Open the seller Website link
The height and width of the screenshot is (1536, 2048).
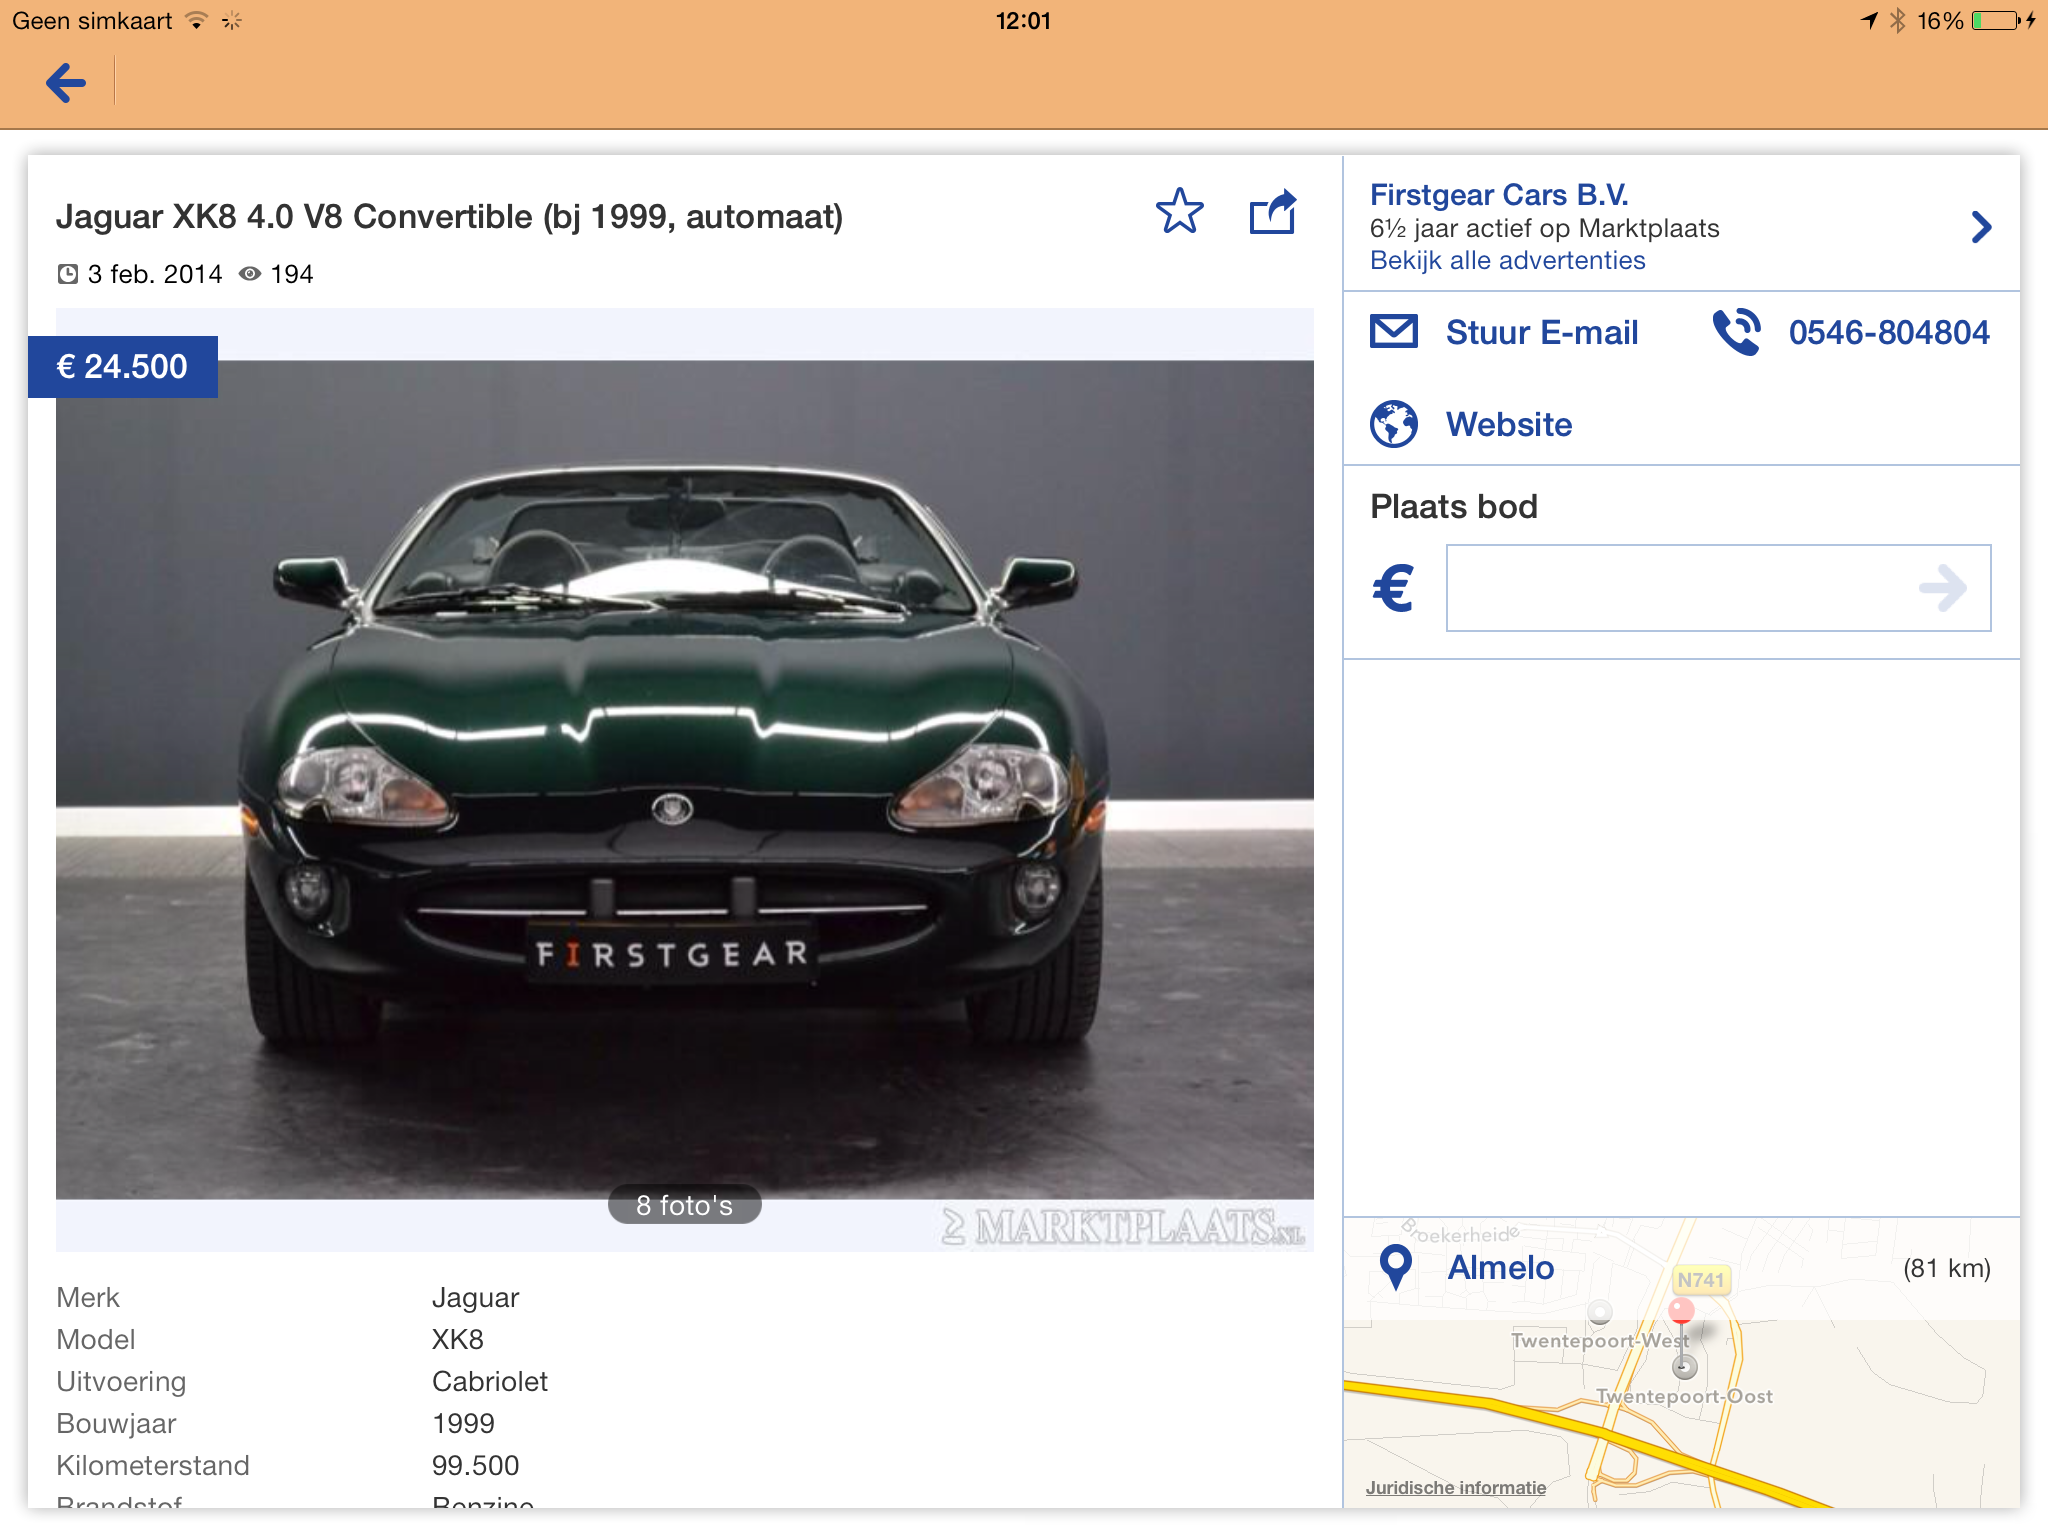click(1509, 424)
